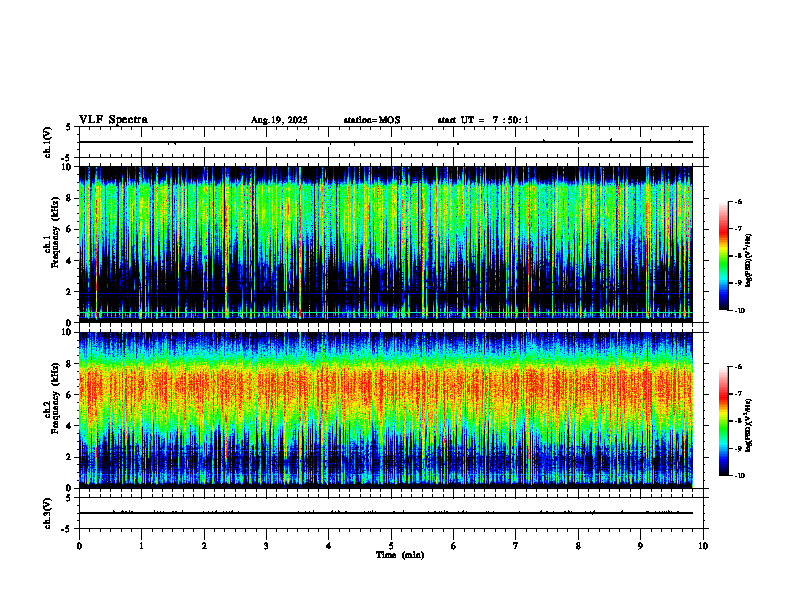Click the "VLF Spectra" title text
Viewport: 792px width, 612px height.
(113, 120)
